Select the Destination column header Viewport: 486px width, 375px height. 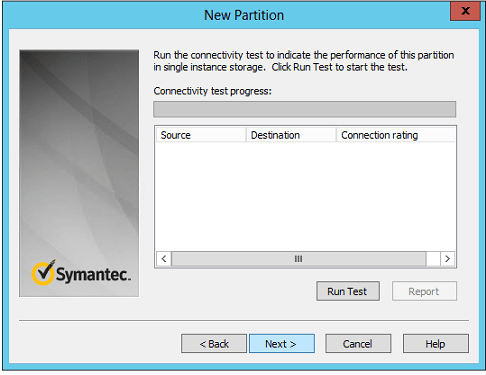(291, 135)
